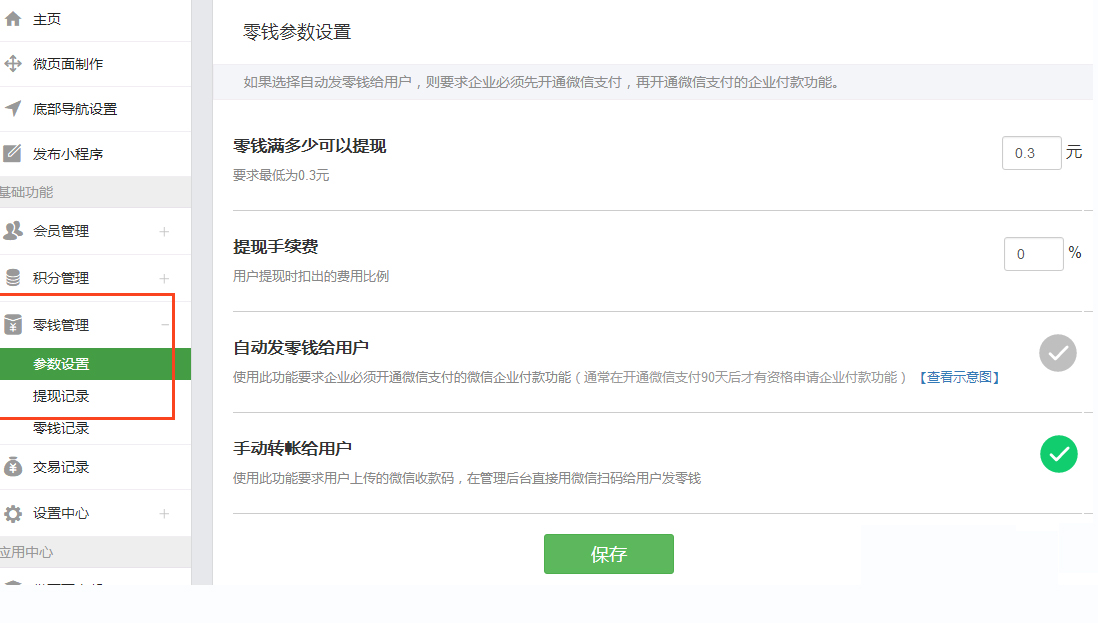Screen dimensions: 1098x623
Task: Expand 设置中心 with the plus sign
Action: point(164,514)
